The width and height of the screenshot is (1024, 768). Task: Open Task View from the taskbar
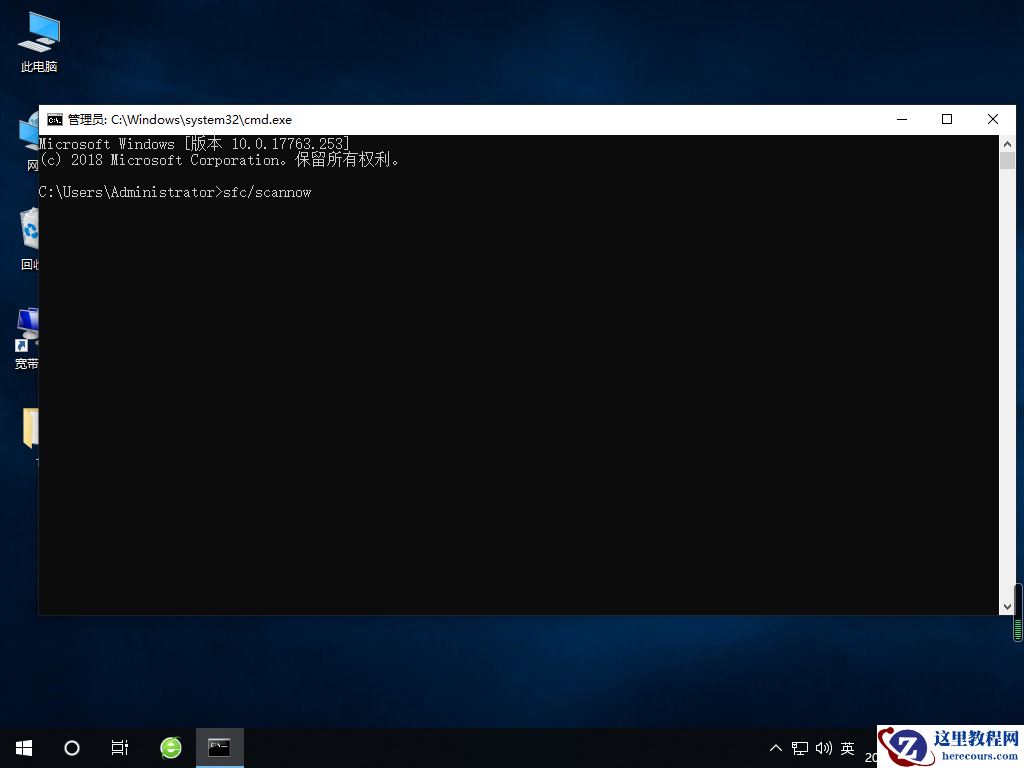[x=120, y=747]
